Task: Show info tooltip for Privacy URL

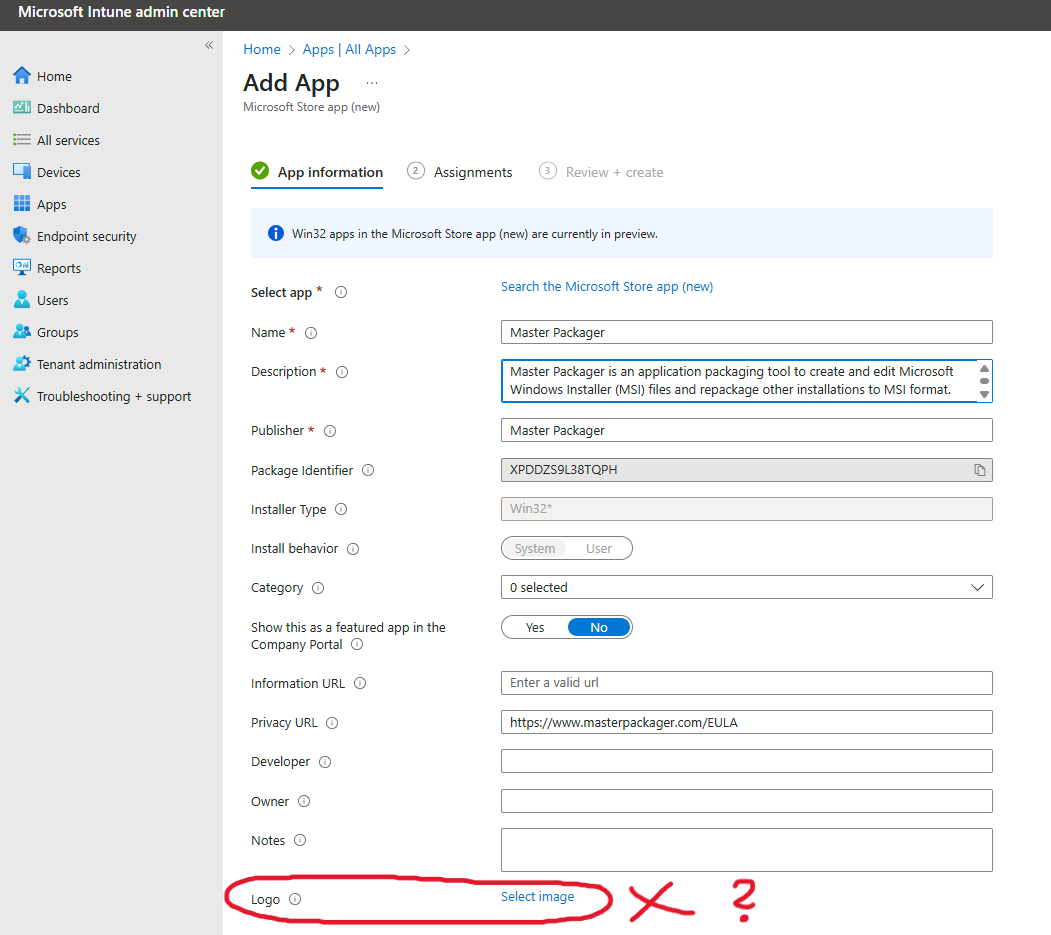Action: tap(332, 723)
